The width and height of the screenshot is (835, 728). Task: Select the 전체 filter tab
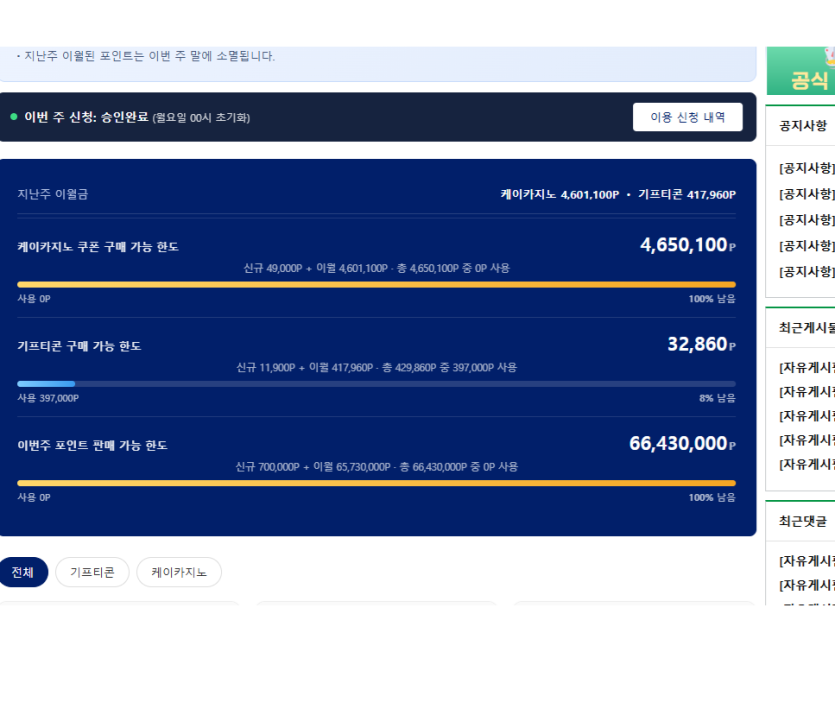click(23, 572)
